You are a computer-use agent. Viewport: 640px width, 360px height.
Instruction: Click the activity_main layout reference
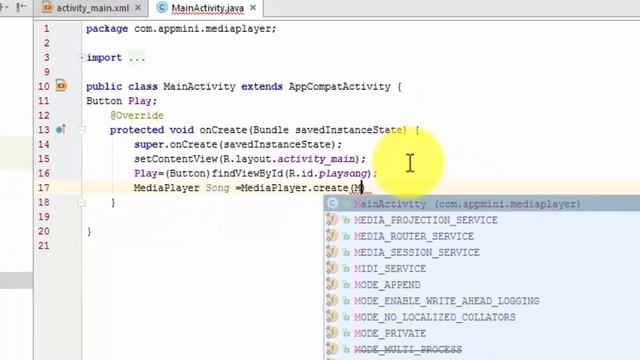coord(316,159)
